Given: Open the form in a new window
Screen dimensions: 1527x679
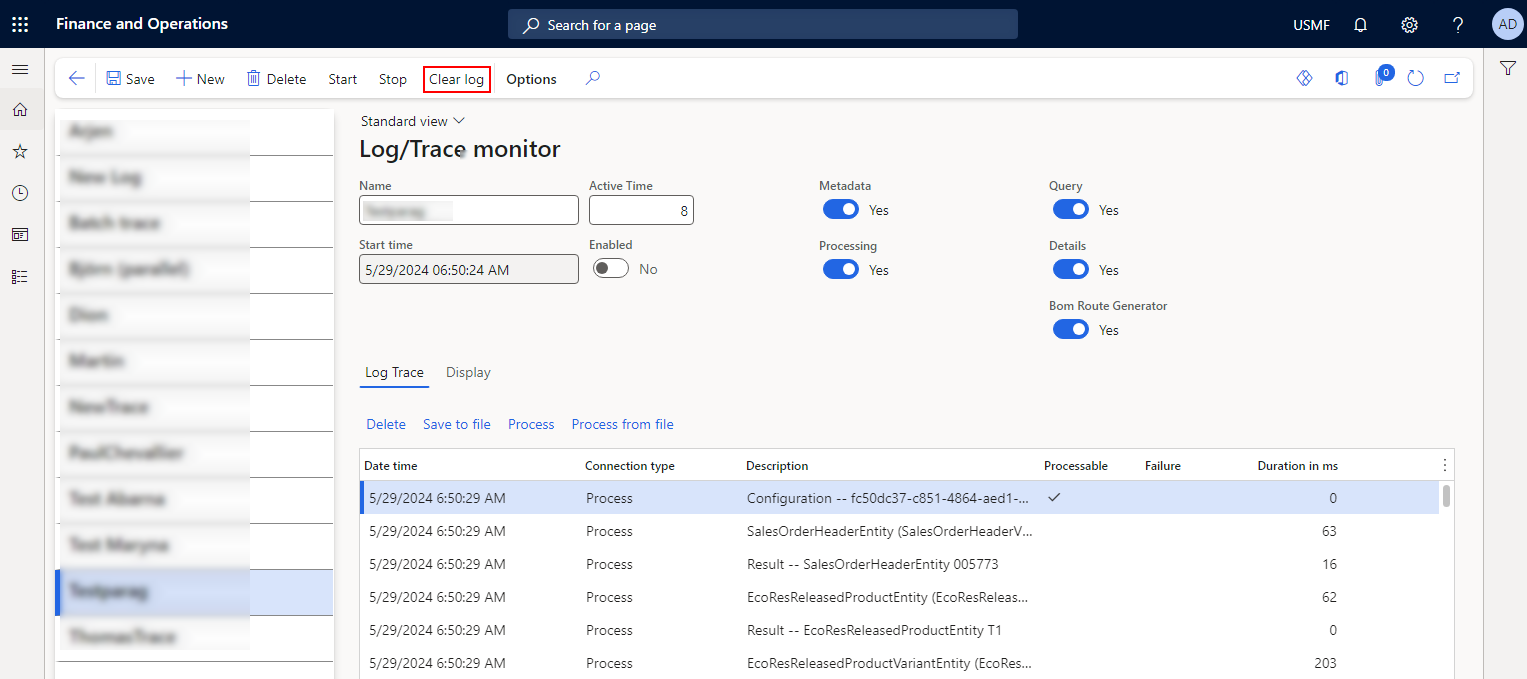Looking at the screenshot, I should 1452,78.
